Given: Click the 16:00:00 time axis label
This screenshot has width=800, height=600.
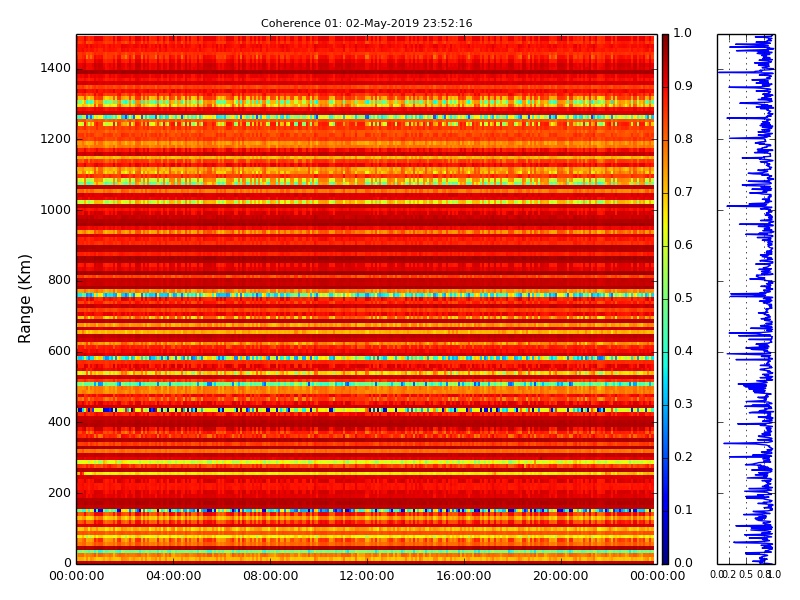Looking at the screenshot, I should coord(464,576).
